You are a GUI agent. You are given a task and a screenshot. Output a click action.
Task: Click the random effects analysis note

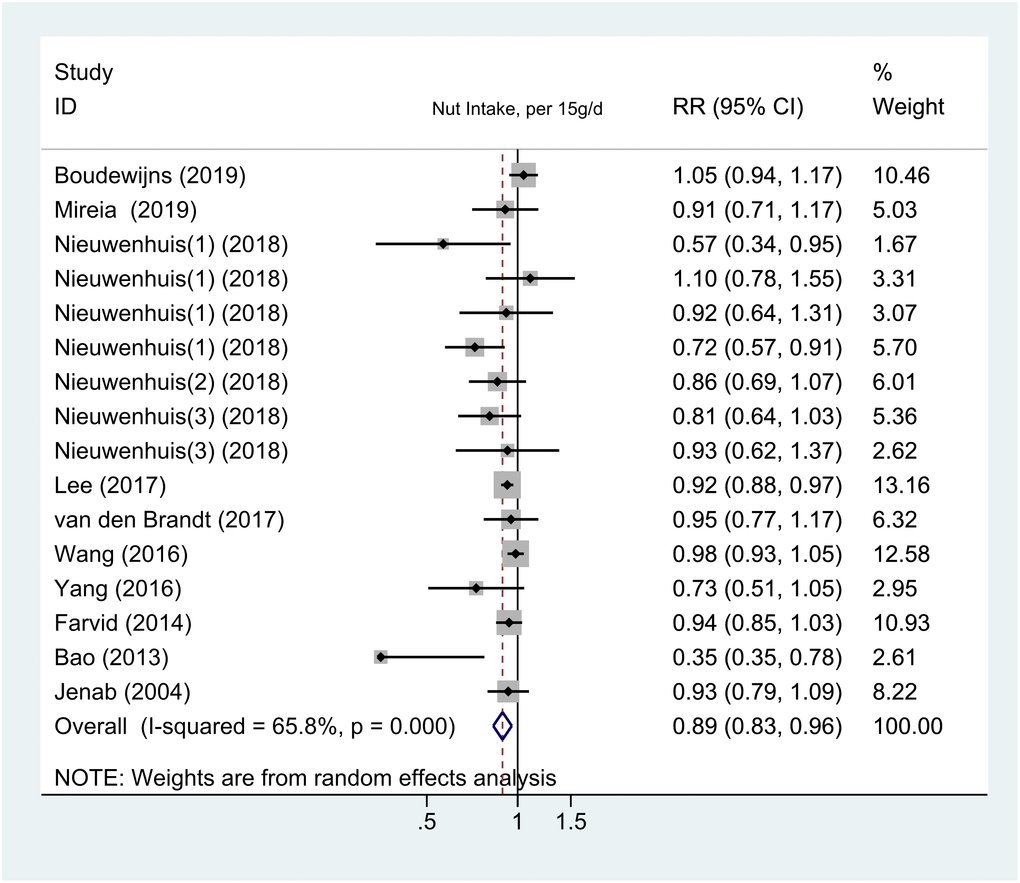coord(305,776)
